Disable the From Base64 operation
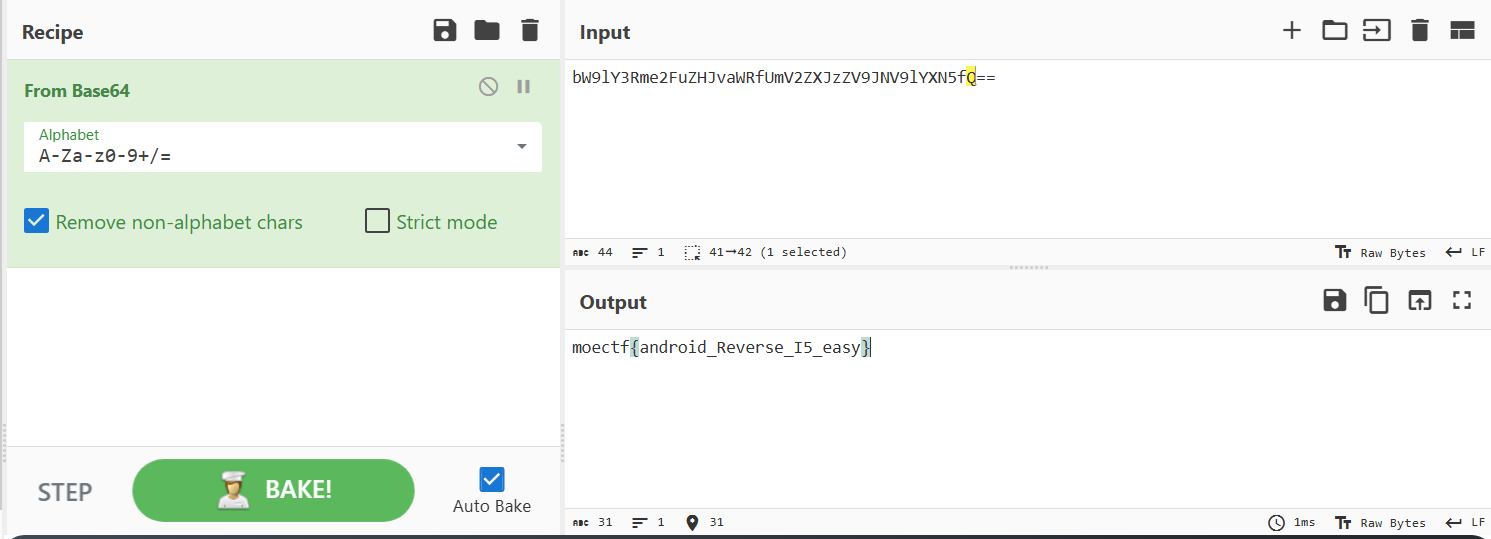This screenshot has height=539, width=1491. (x=488, y=87)
